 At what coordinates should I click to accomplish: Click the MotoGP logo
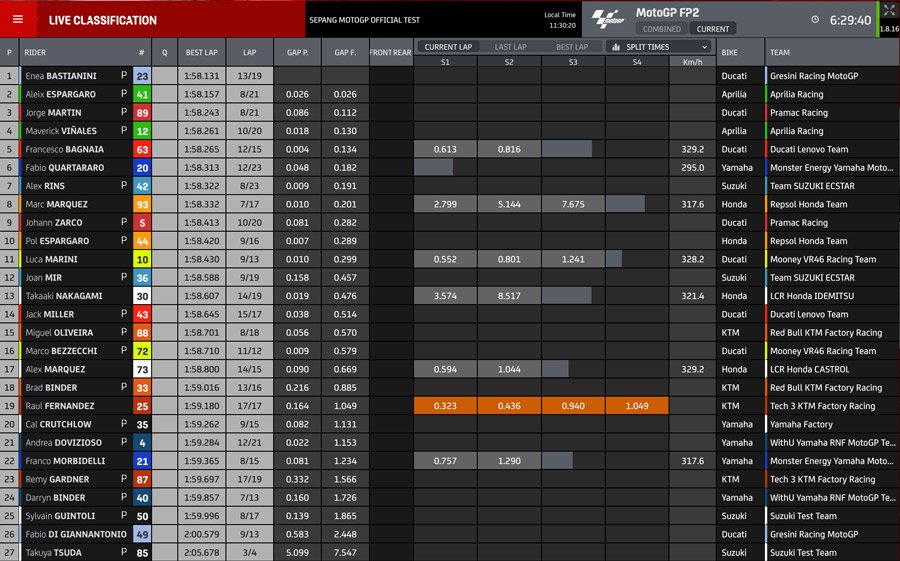click(607, 18)
